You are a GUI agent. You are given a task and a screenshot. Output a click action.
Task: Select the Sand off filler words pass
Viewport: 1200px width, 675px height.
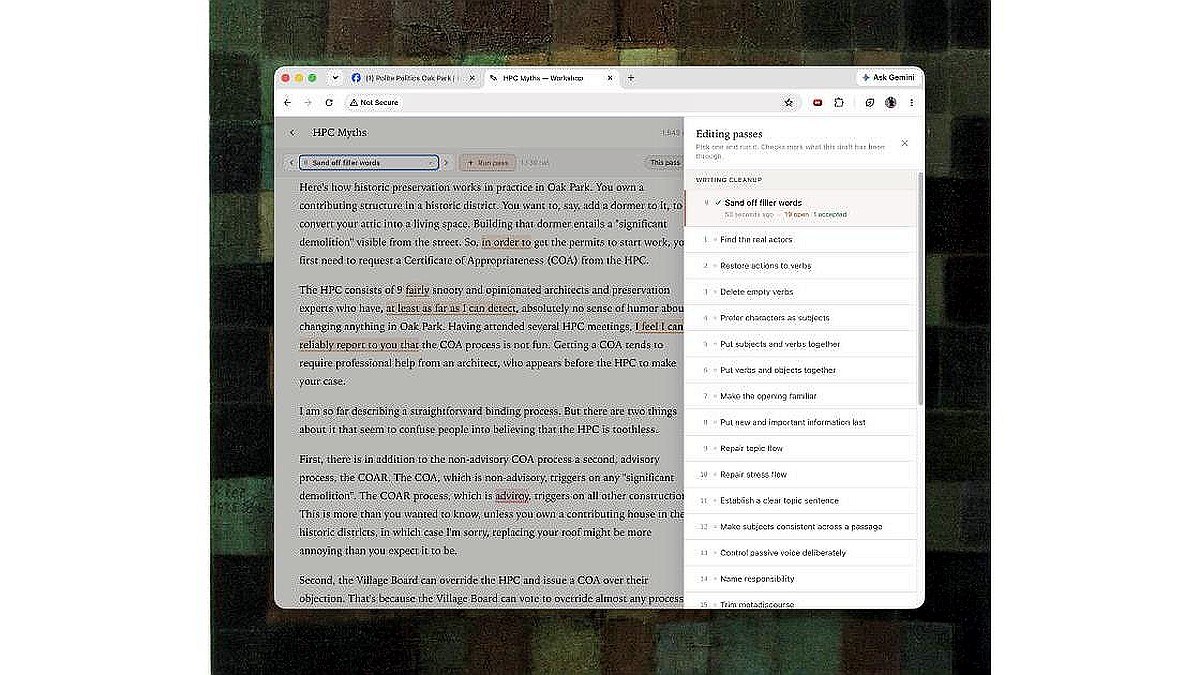pos(800,208)
